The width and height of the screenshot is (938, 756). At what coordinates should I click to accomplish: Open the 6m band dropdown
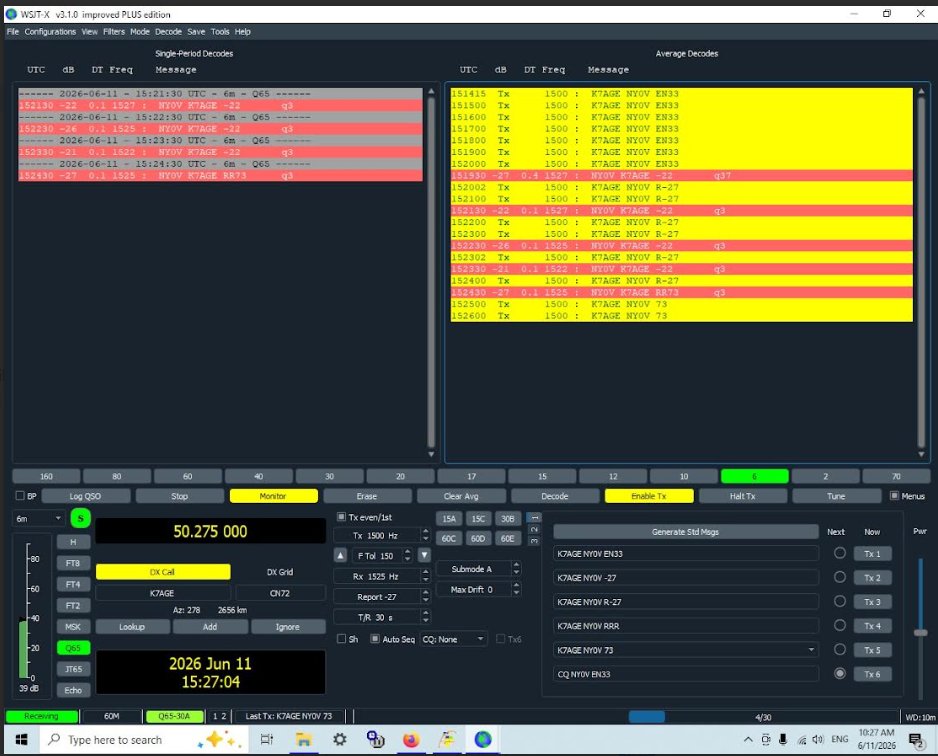39,519
